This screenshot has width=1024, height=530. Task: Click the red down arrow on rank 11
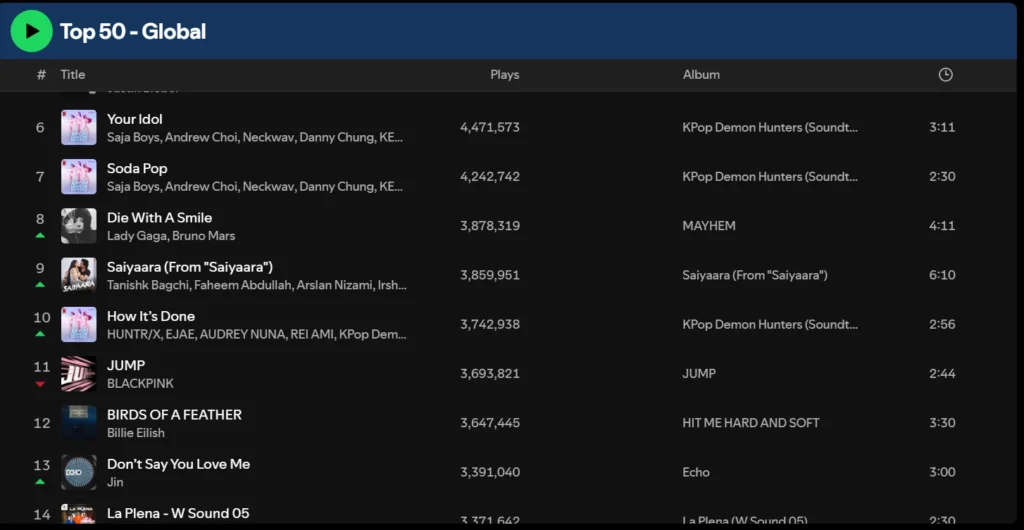tap(40, 384)
